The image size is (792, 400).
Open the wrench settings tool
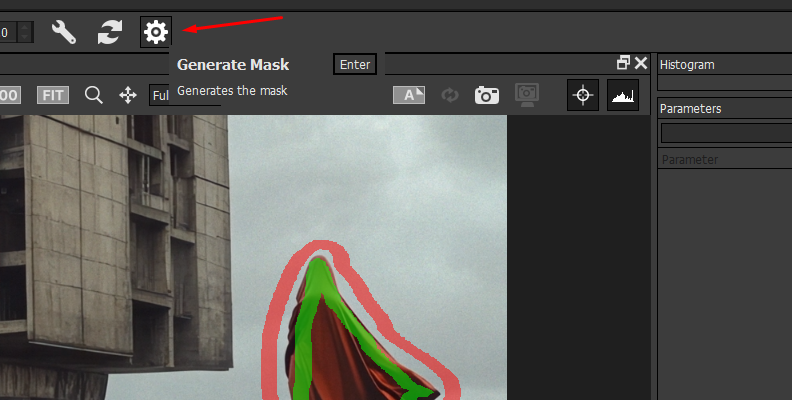64,32
